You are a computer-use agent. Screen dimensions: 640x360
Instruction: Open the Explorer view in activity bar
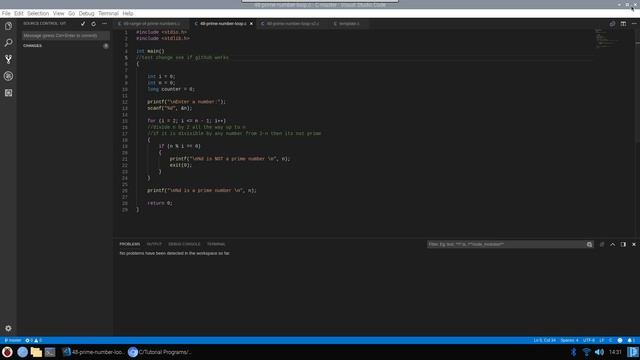click(x=8, y=26)
